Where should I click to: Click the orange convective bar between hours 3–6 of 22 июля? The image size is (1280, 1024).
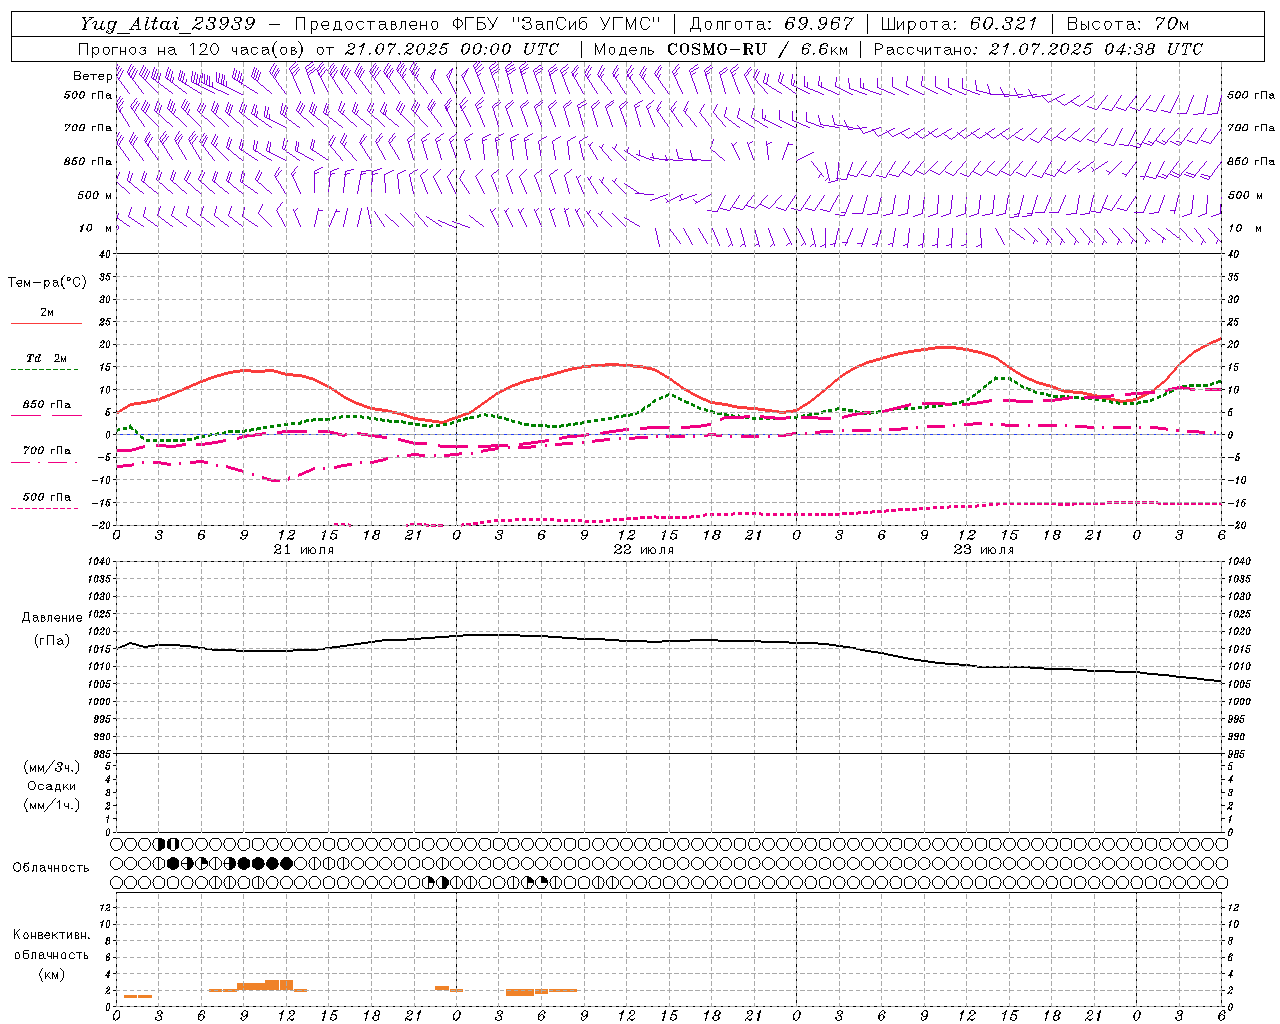520,992
